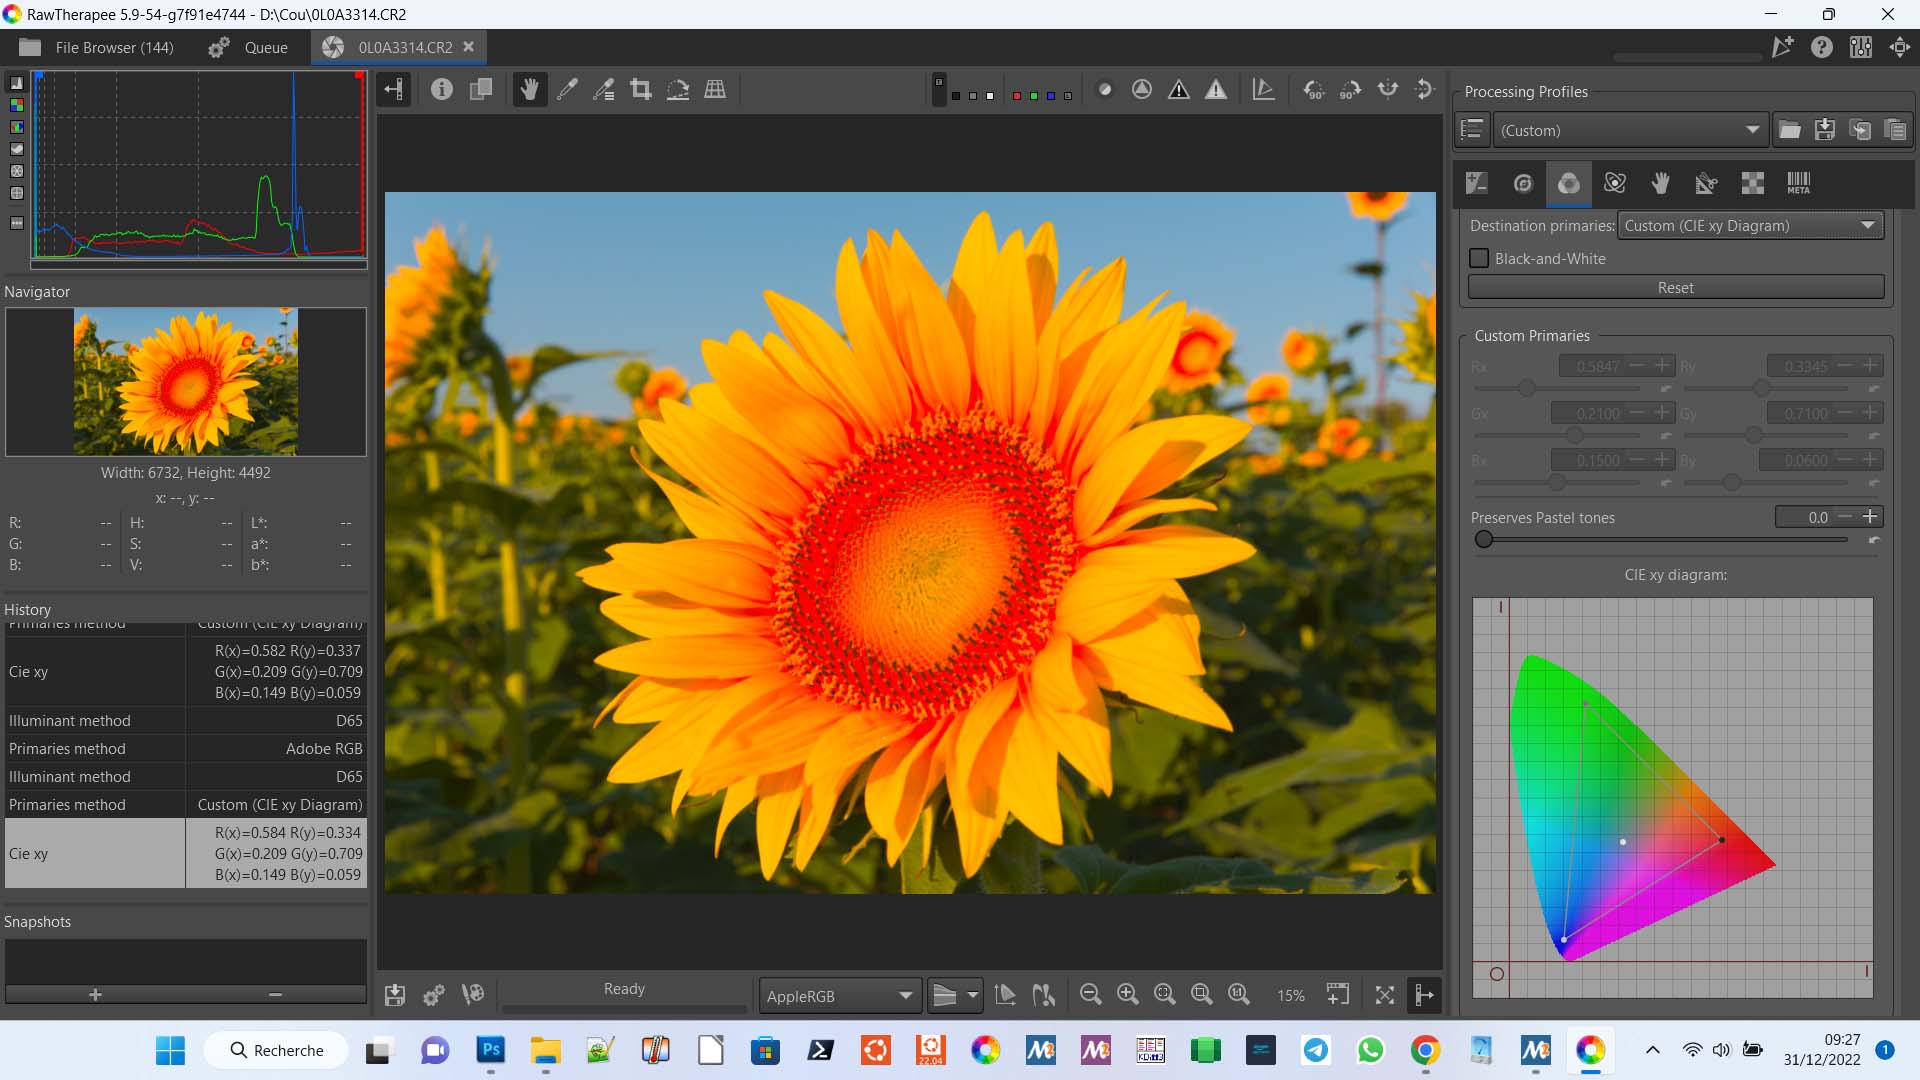Image resolution: width=1920 pixels, height=1080 pixels.
Task: Select the straighten/rotate tool
Action: coord(678,90)
